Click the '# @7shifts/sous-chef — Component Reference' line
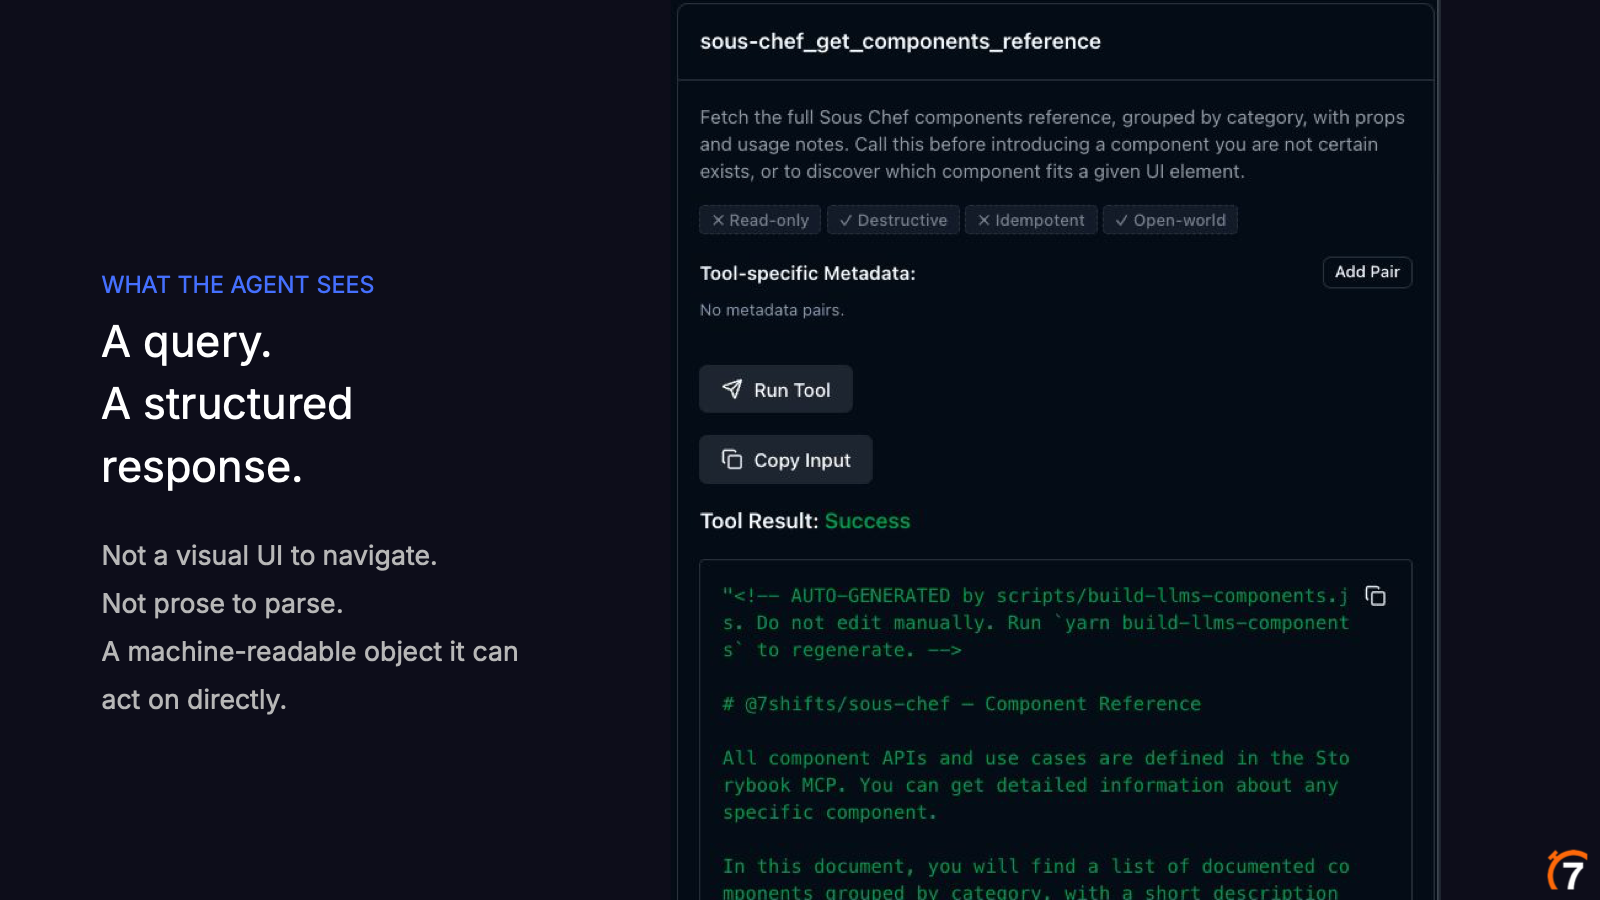1600x900 pixels. [962, 704]
